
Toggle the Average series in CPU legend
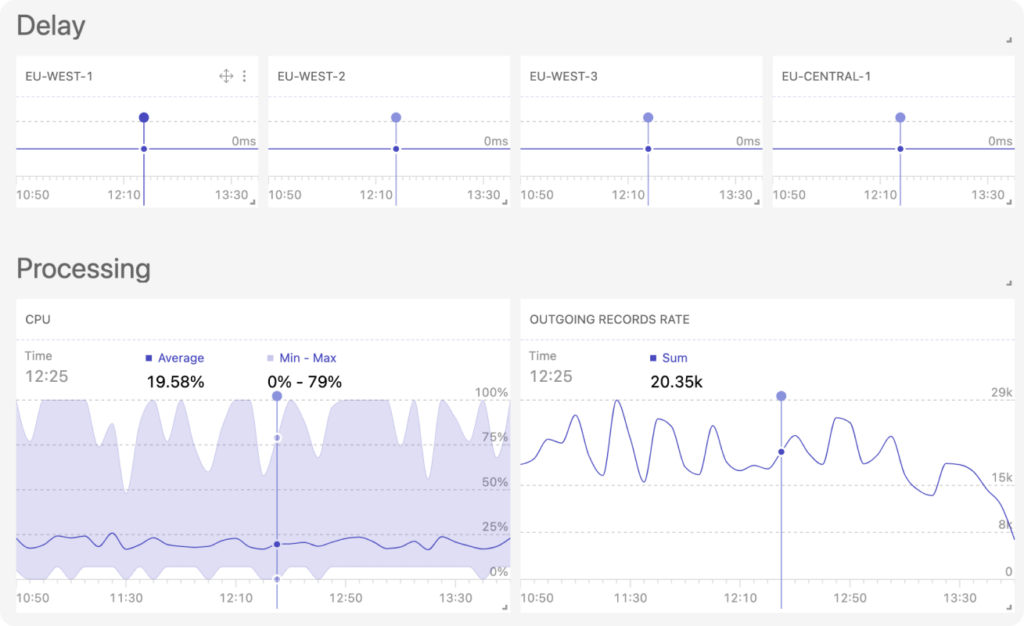175,358
